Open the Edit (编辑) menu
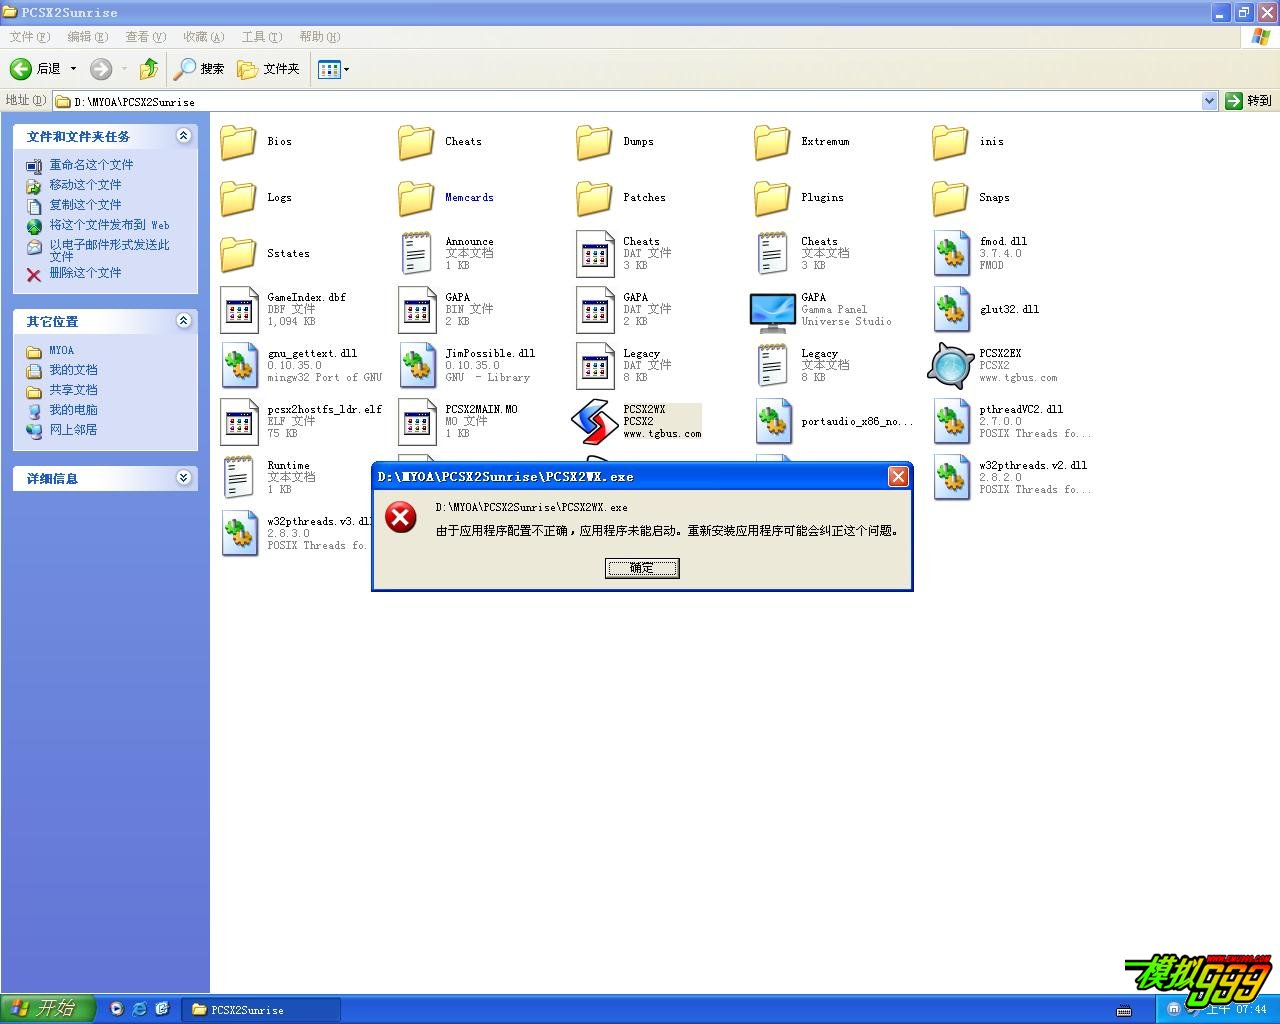This screenshot has width=1280, height=1024. point(87,37)
